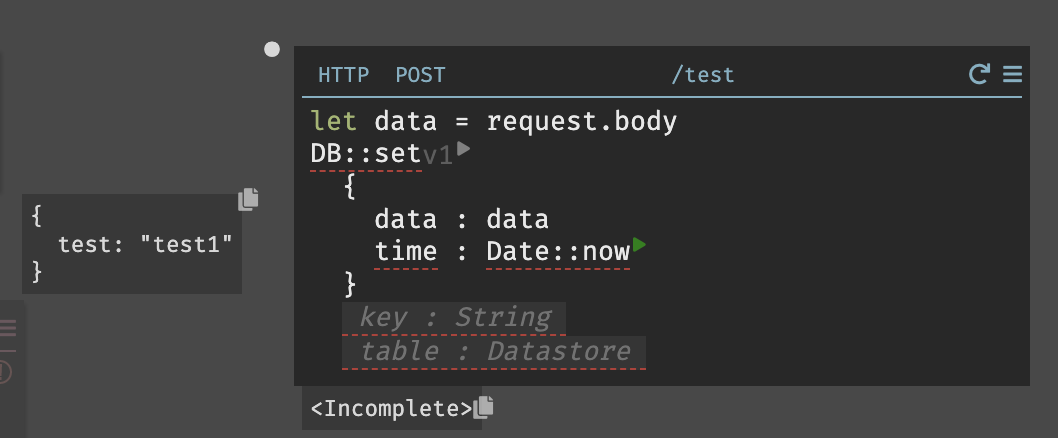Open the reddish hamburger icon at left edge
Image resolution: width=1058 pixels, height=438 pixels.
coord(7,328)
